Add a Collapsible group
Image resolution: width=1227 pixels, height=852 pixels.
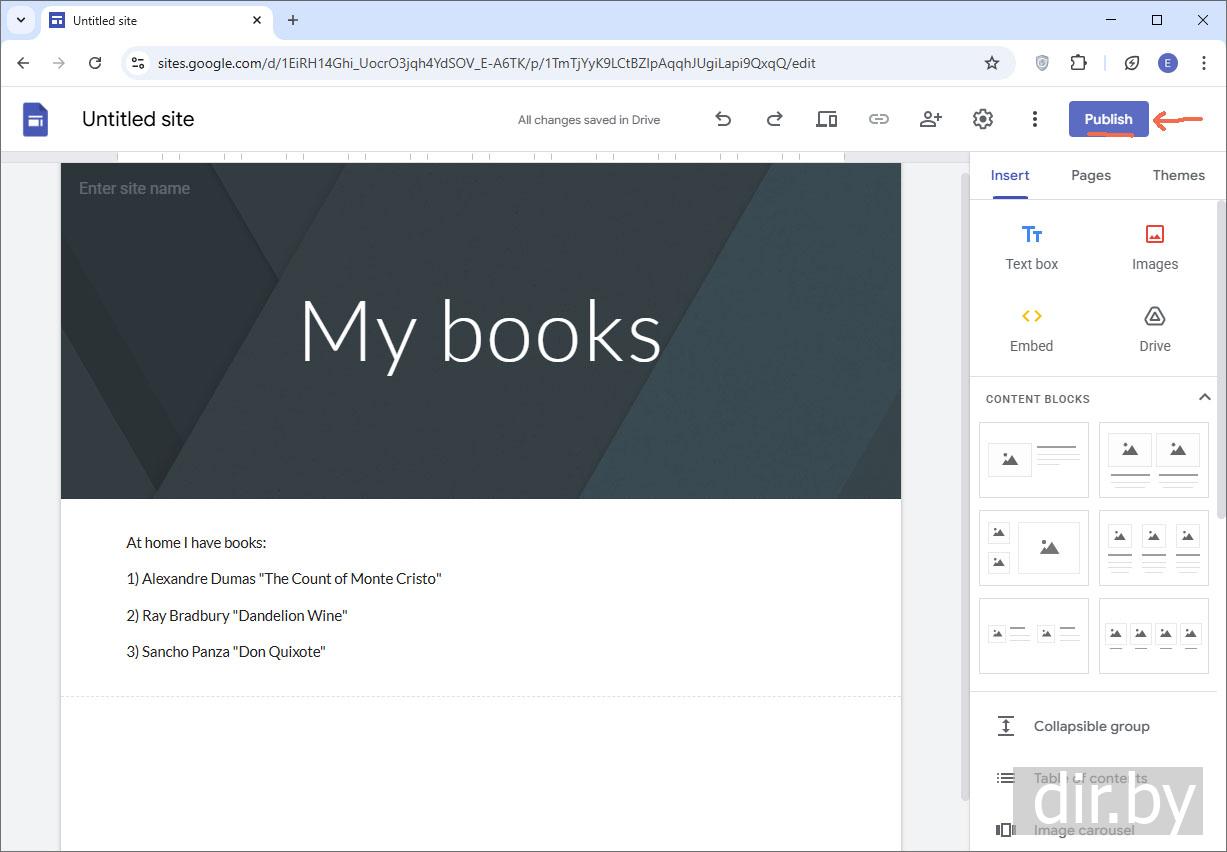pos(1091,726)
